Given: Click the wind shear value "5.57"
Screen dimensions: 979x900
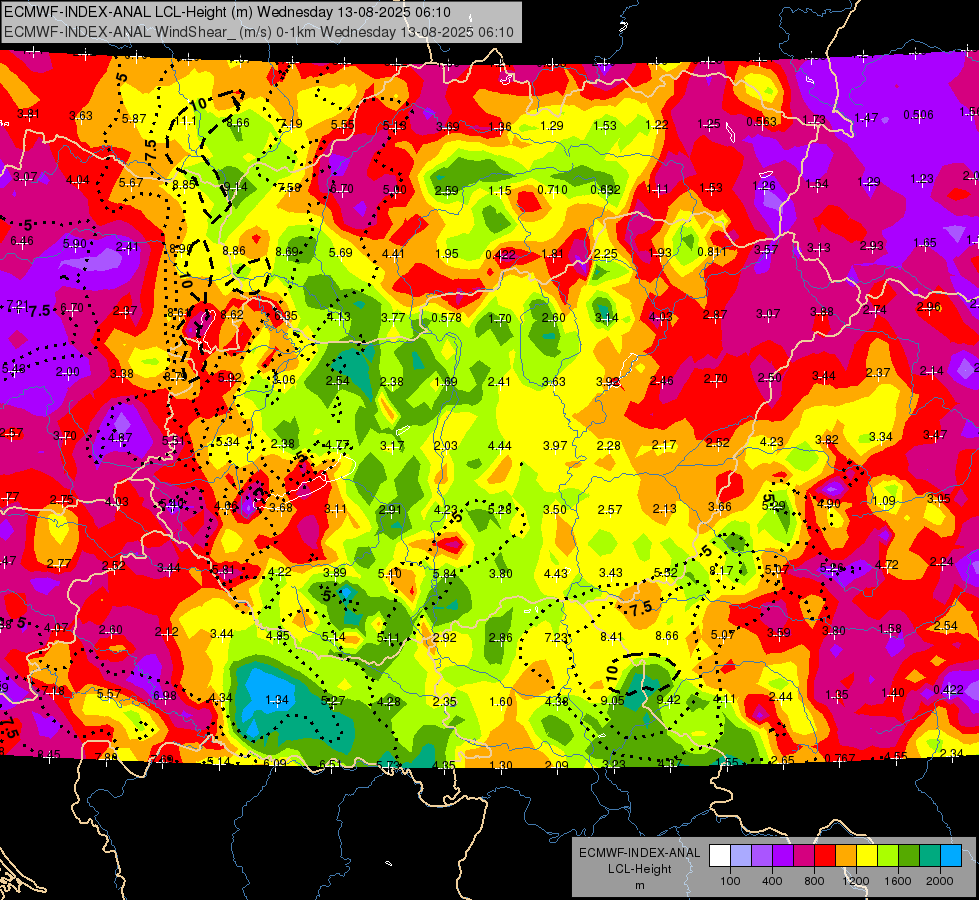Looking at the screenshot, I should 109,693.
